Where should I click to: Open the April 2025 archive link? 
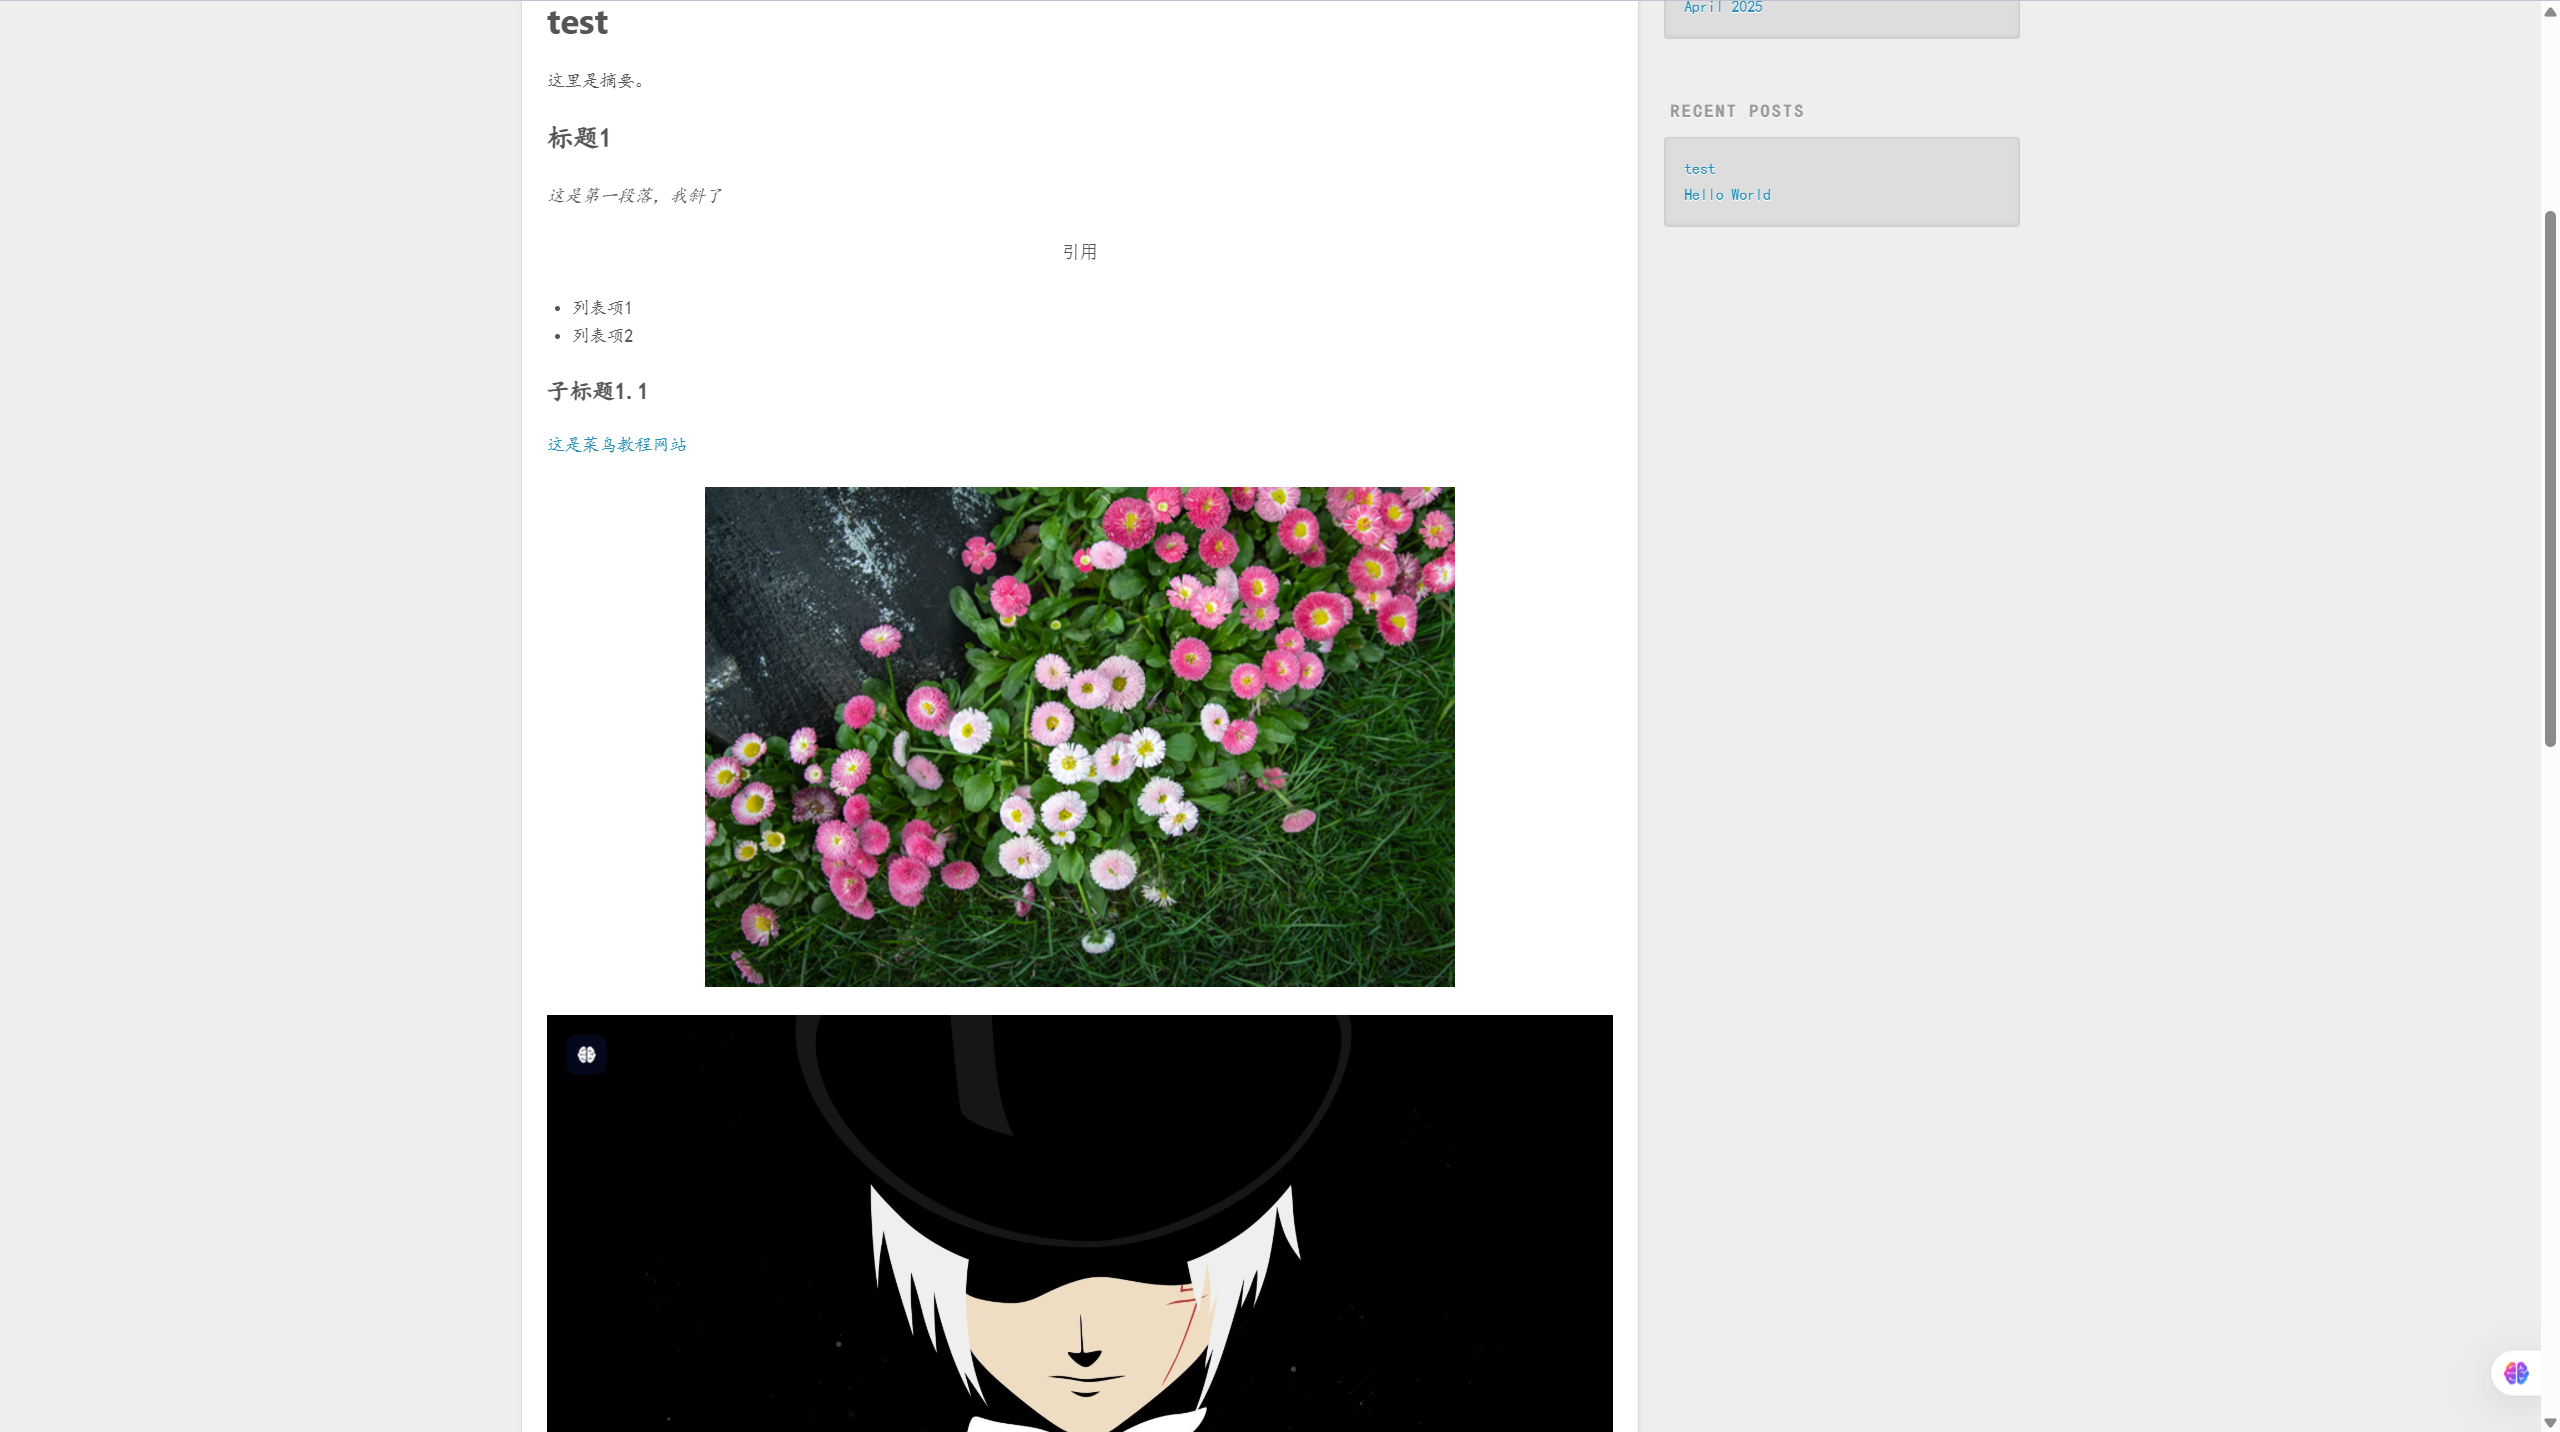pyautogui.click(x=1722, y=8)
